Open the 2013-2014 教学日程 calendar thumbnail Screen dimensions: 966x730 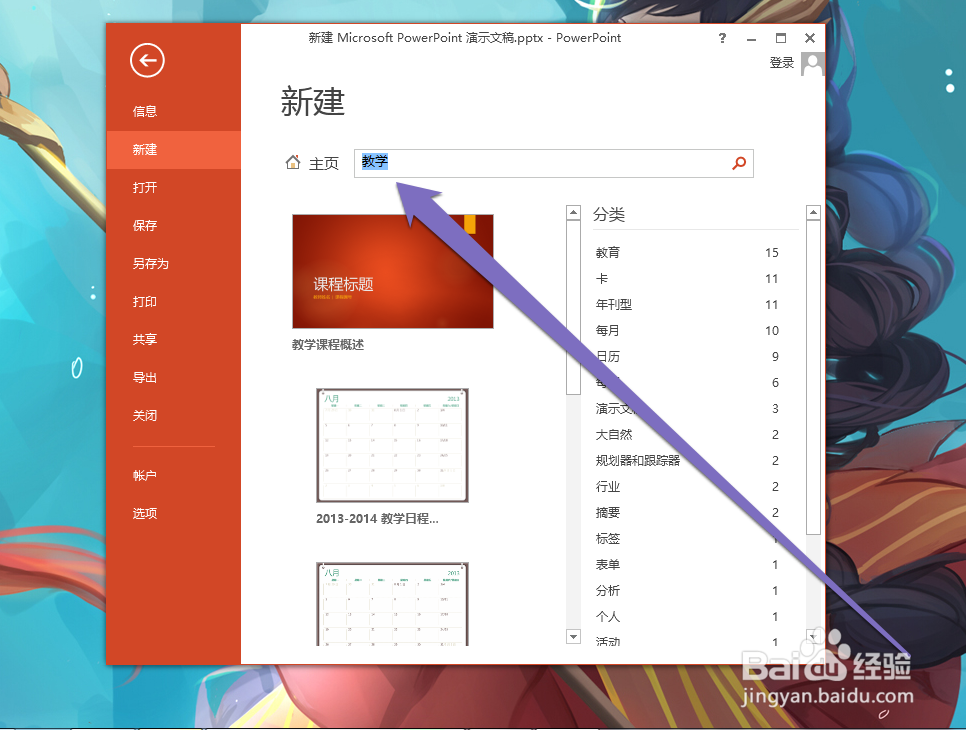[392, 445]
